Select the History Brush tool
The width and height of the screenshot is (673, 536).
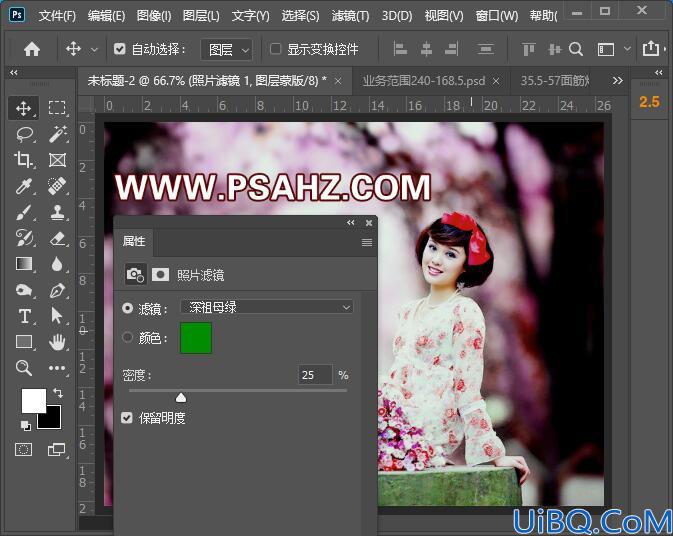[24, 238]
